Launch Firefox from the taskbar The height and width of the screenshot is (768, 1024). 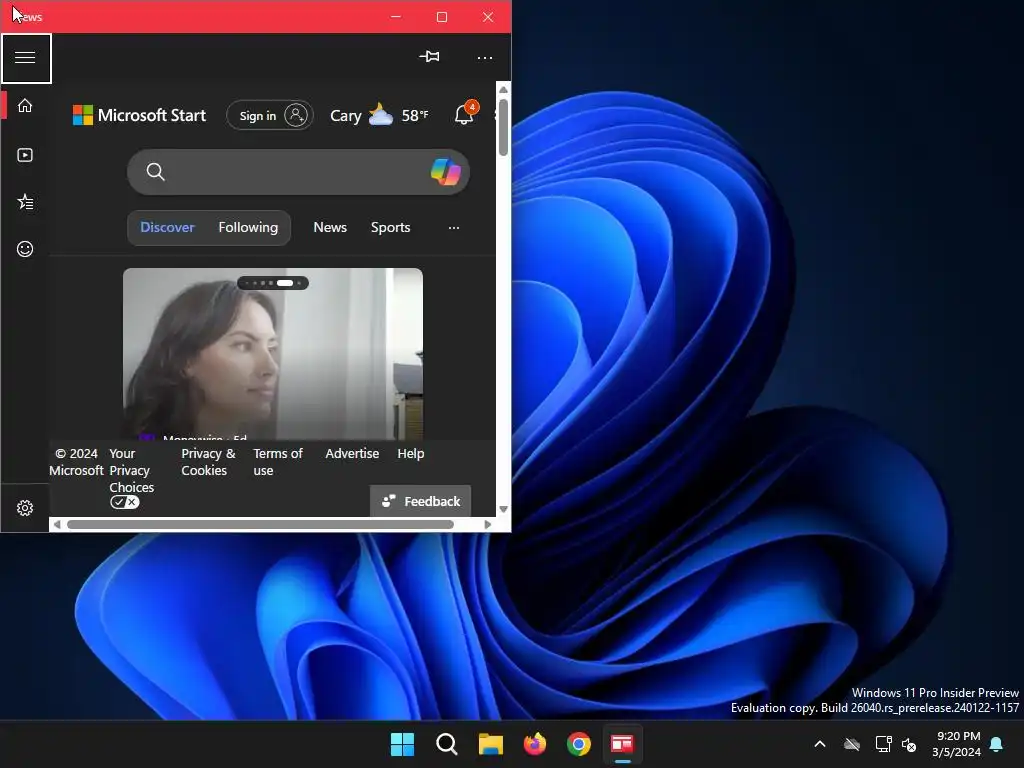[535, 744]
